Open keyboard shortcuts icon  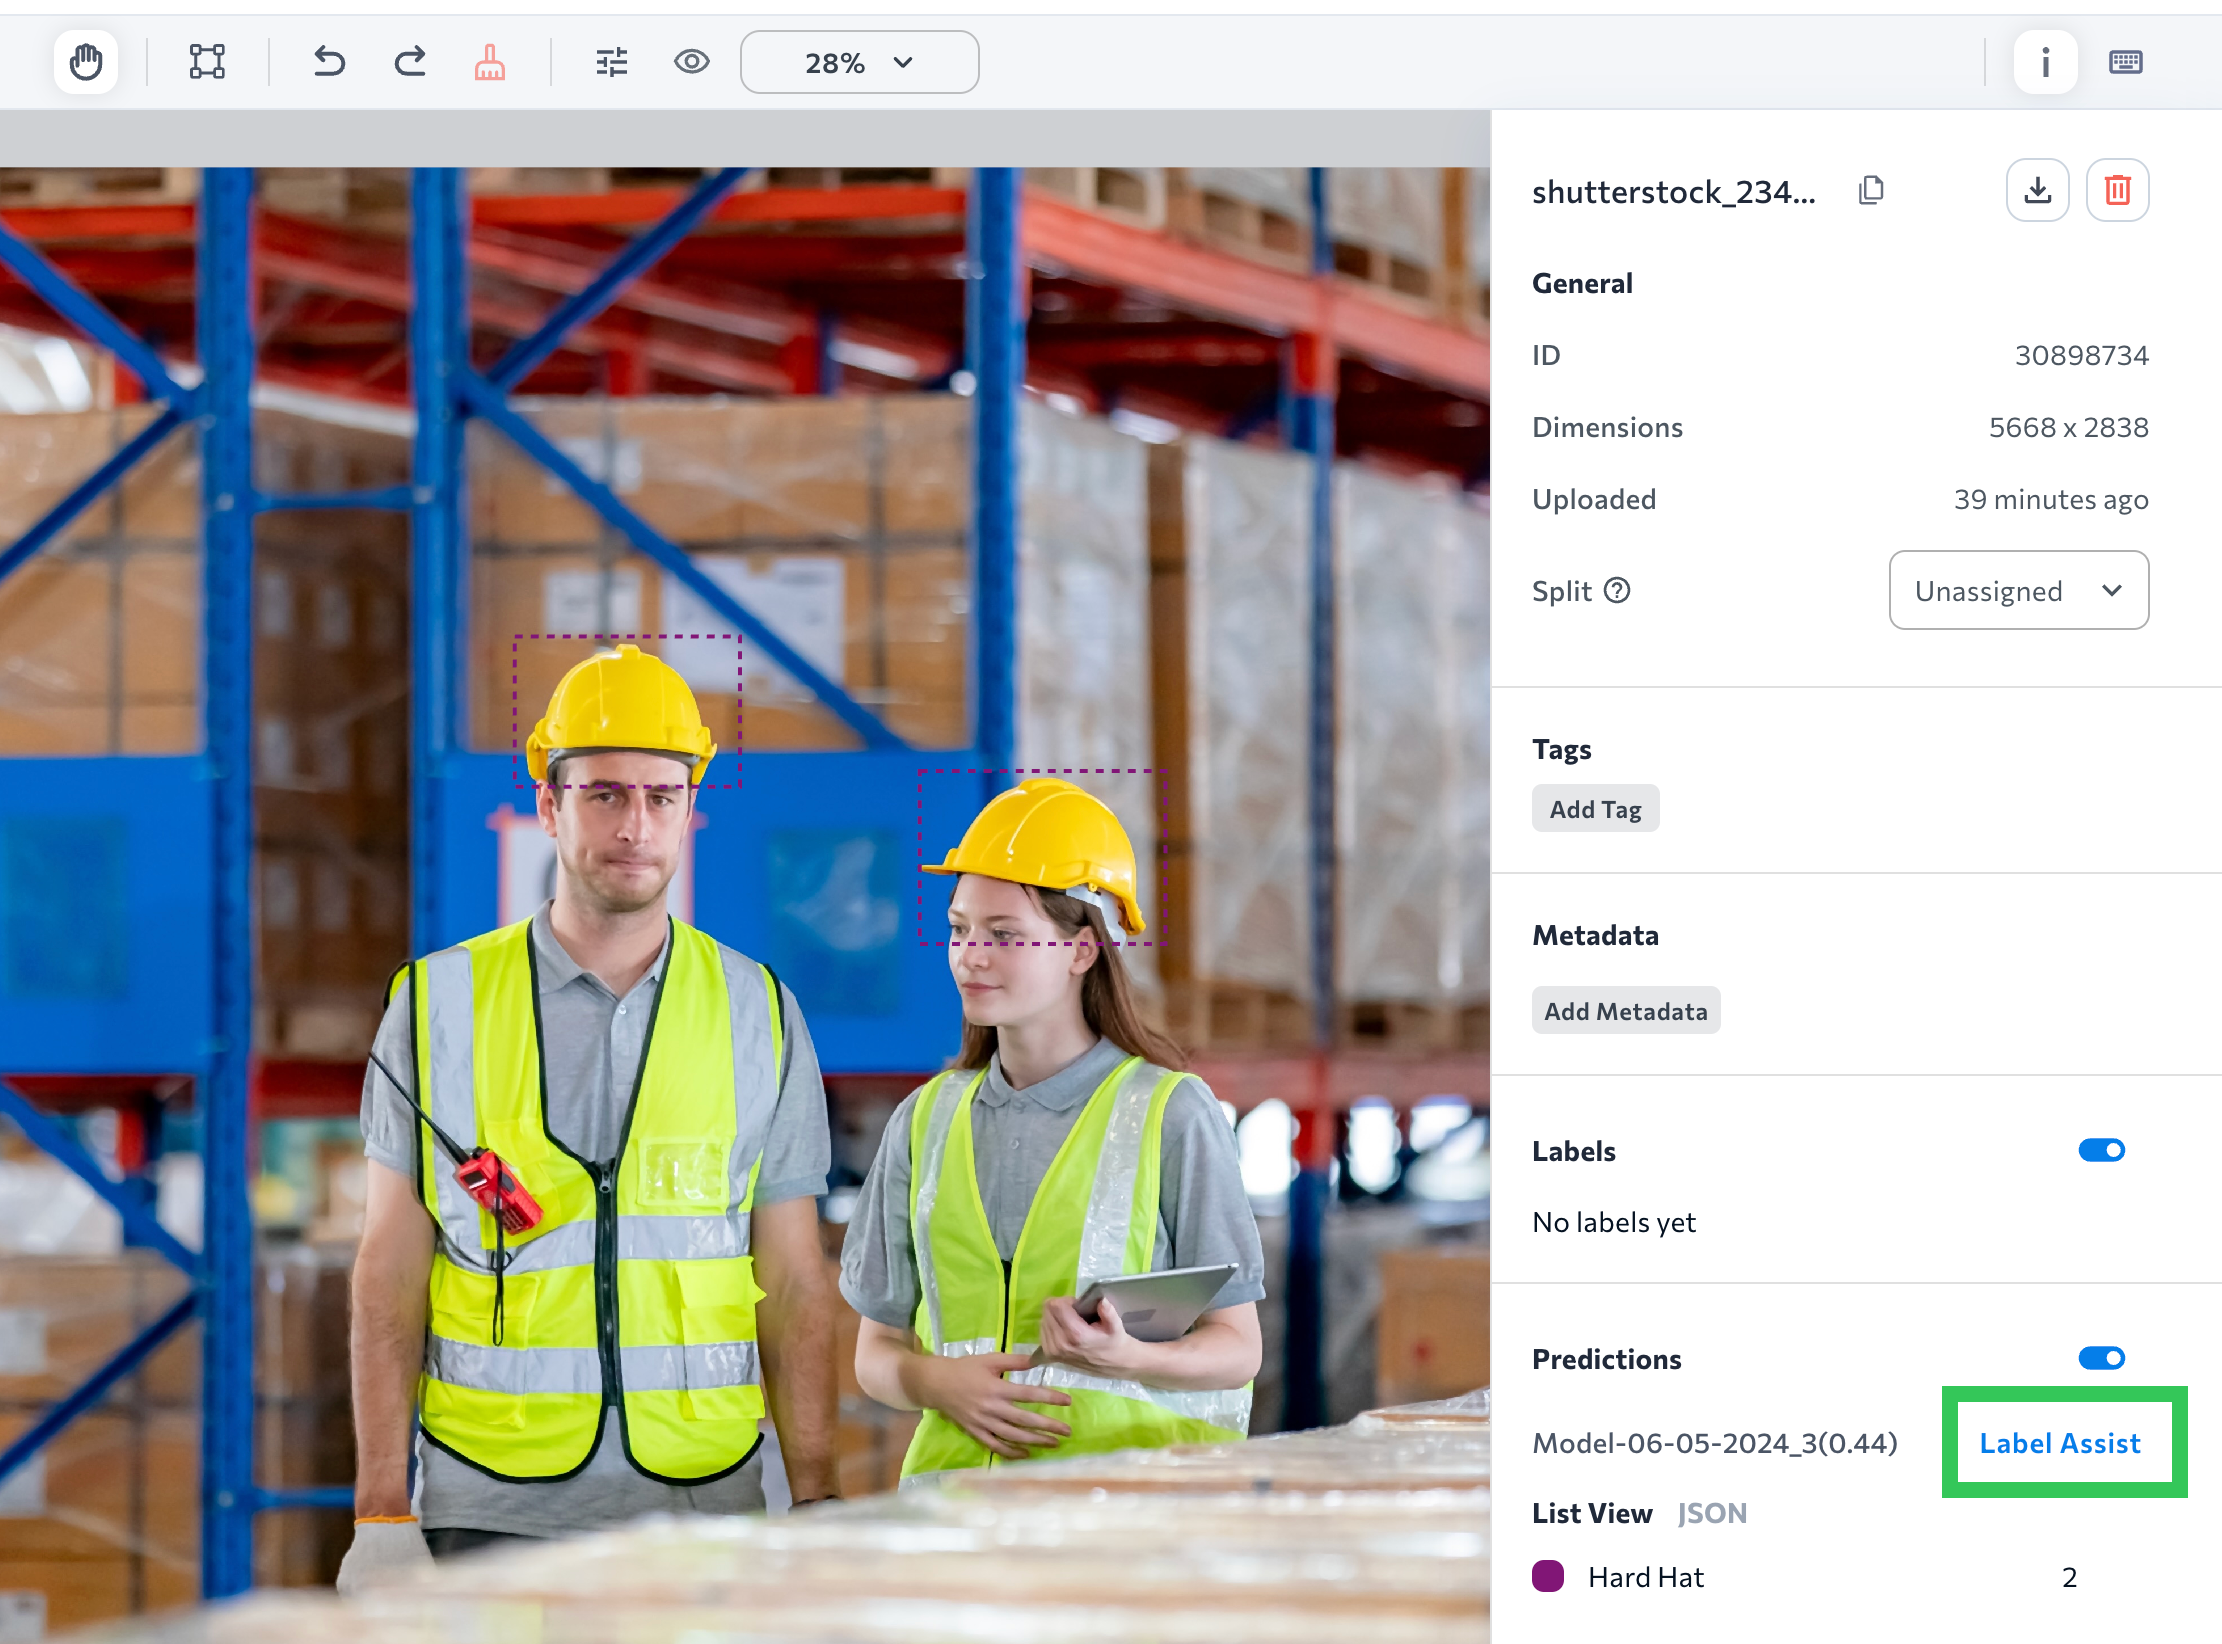click(x=2125, y=62)
